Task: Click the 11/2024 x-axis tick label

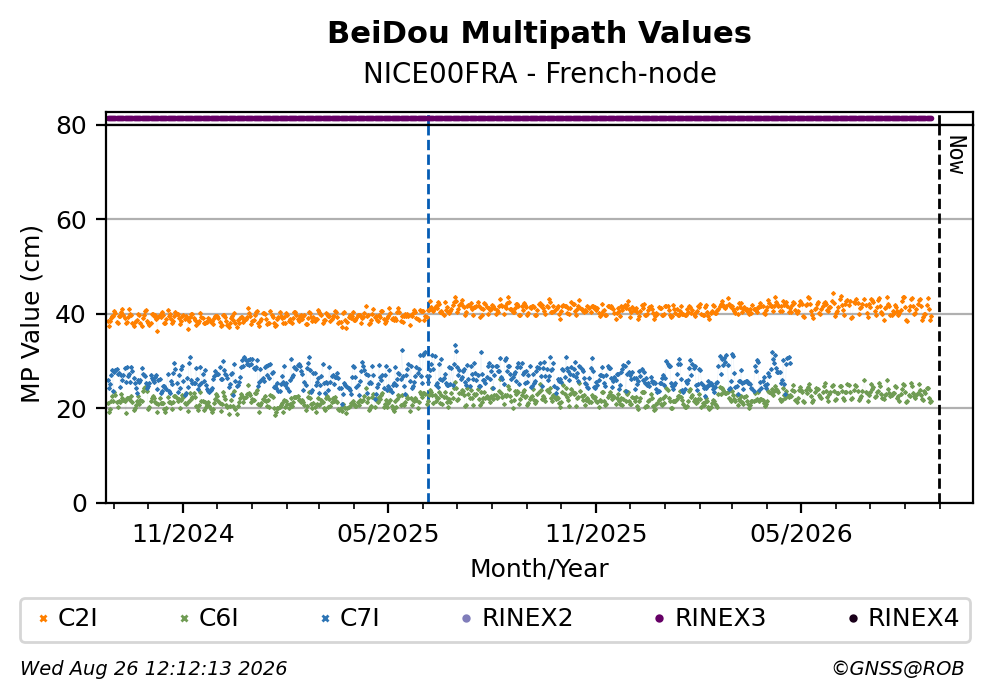Action: [183, 534]
